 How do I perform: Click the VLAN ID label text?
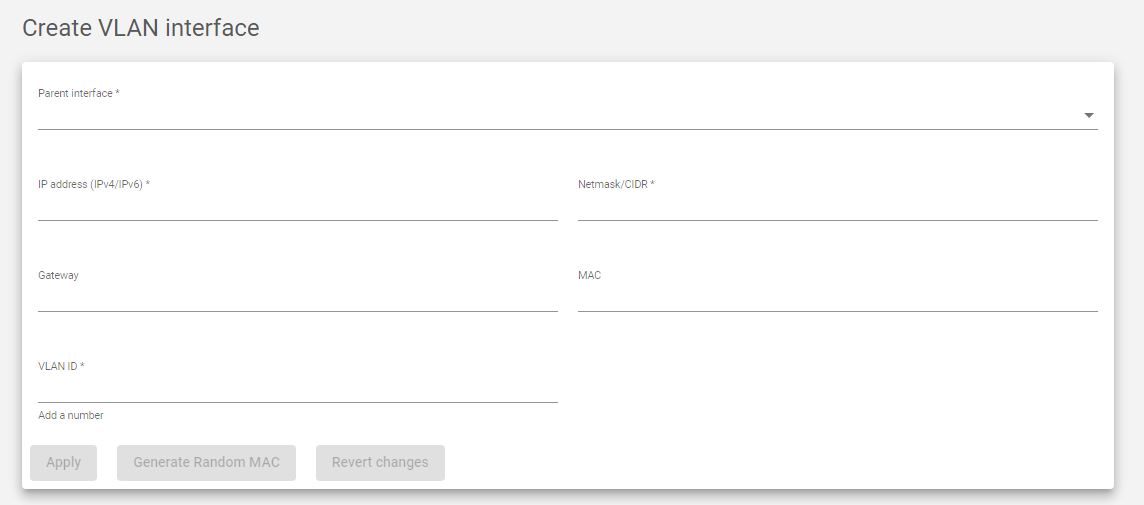pyautogui.click(x=61, y=366)
